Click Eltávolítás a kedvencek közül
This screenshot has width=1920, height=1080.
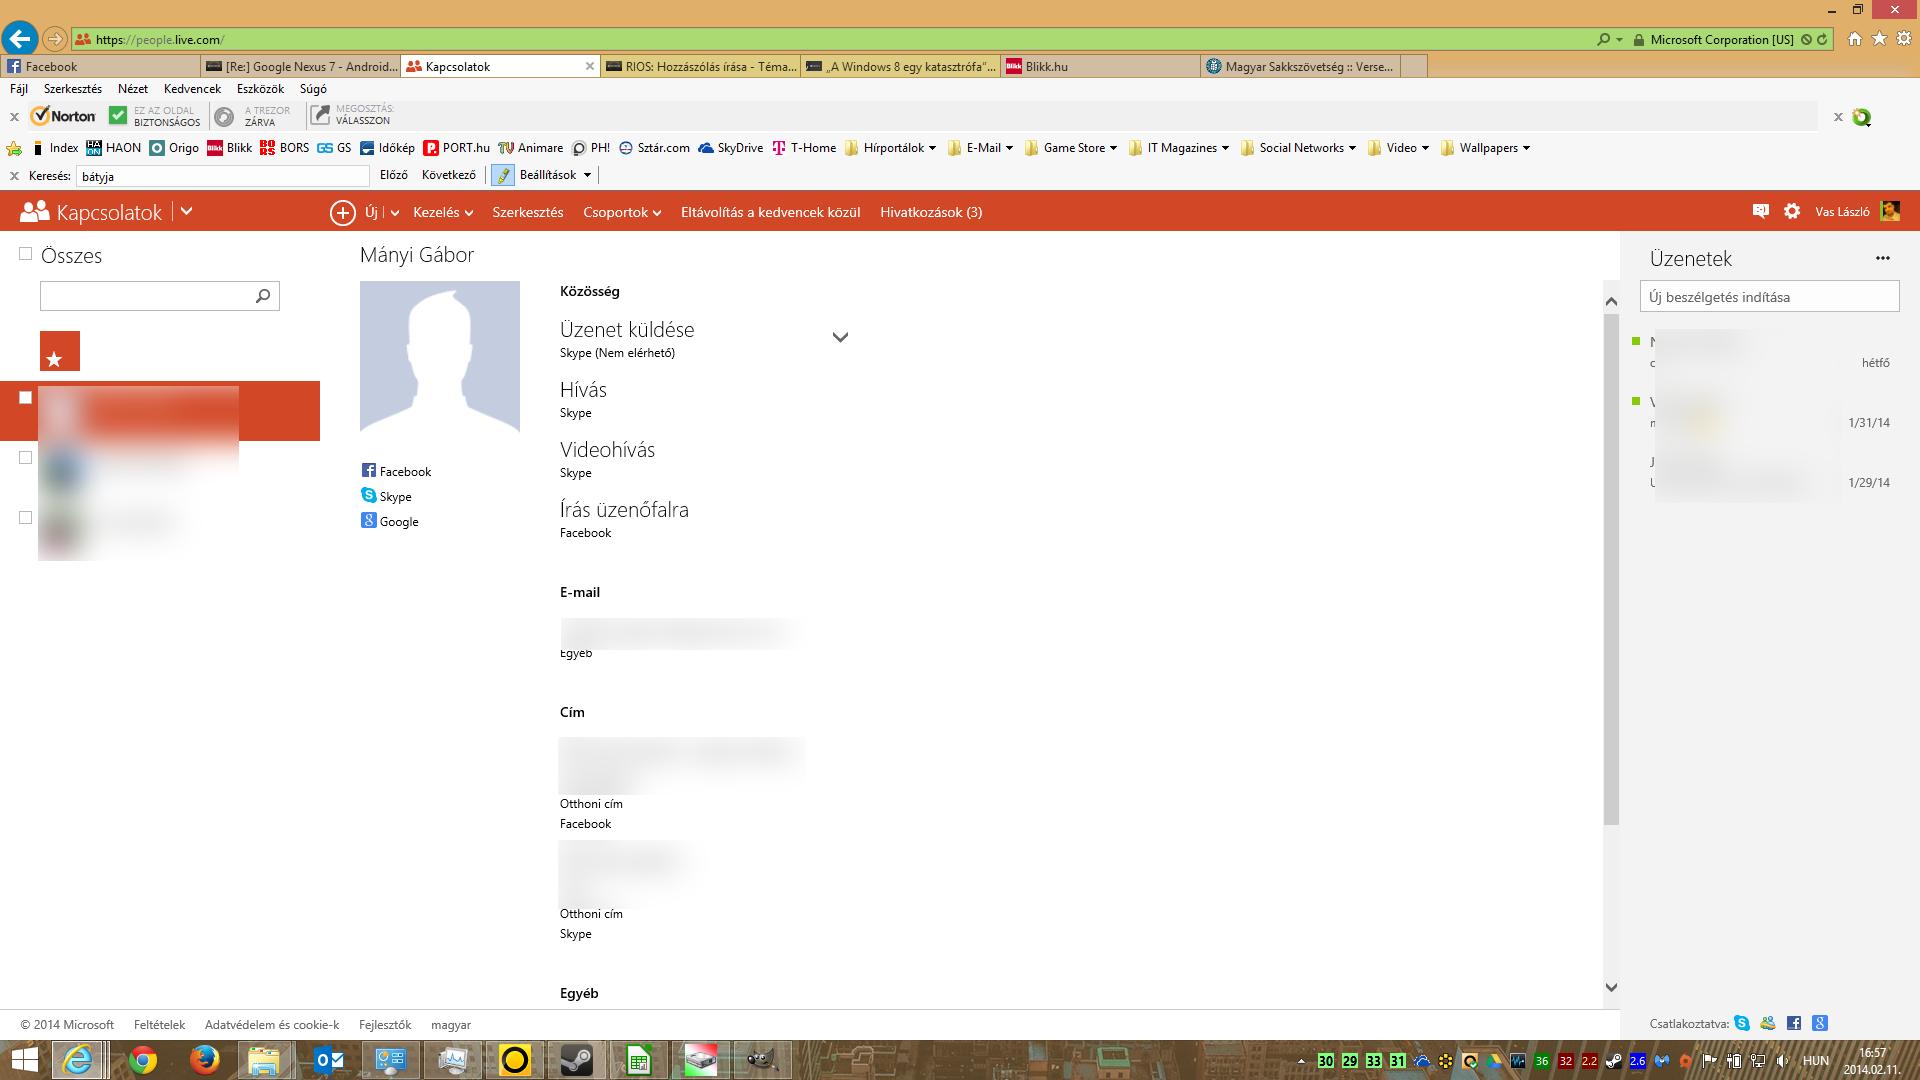click(770, 212)
